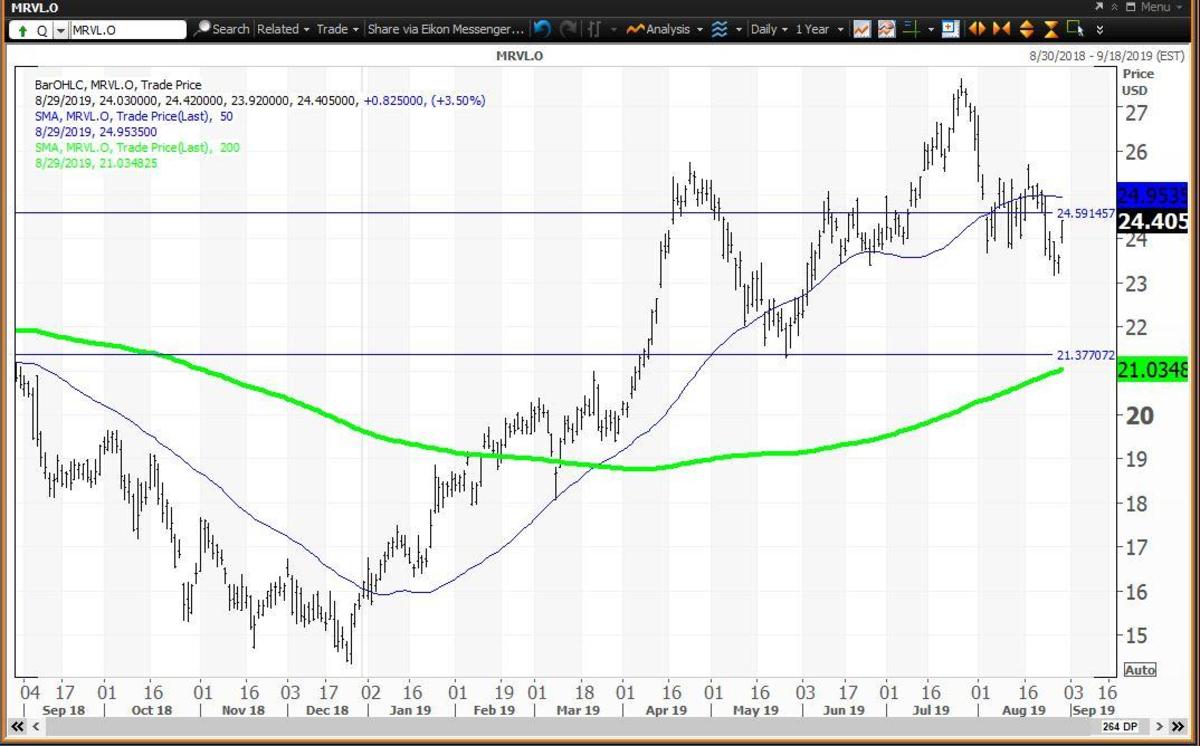Click the Search button
The height and width of the screenshot is (746, 1200).
click(222, 29)
